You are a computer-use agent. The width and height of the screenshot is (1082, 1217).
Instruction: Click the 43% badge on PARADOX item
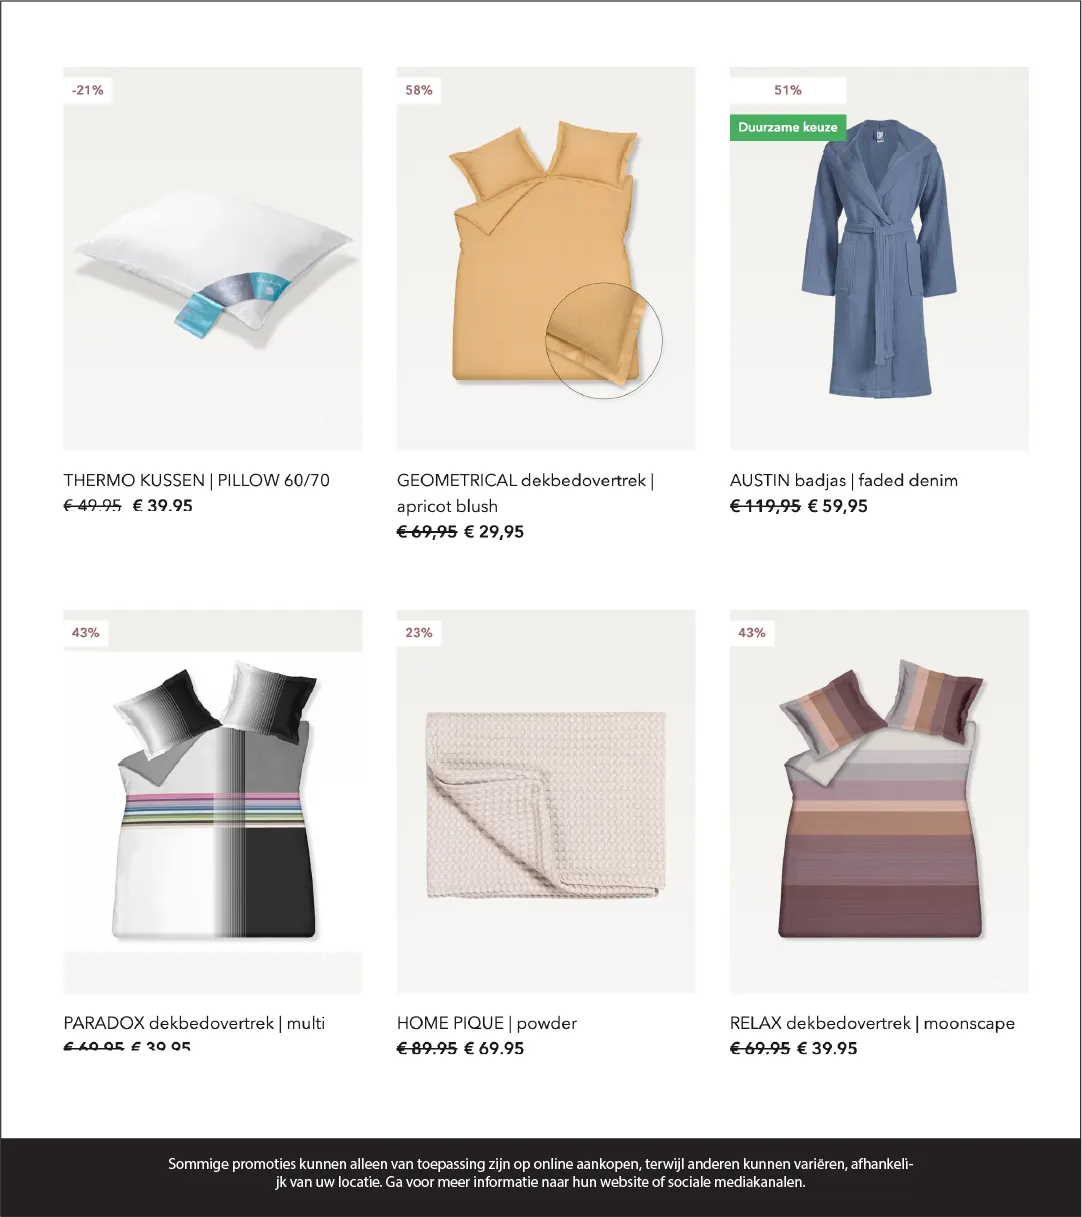tap(86, 633)
